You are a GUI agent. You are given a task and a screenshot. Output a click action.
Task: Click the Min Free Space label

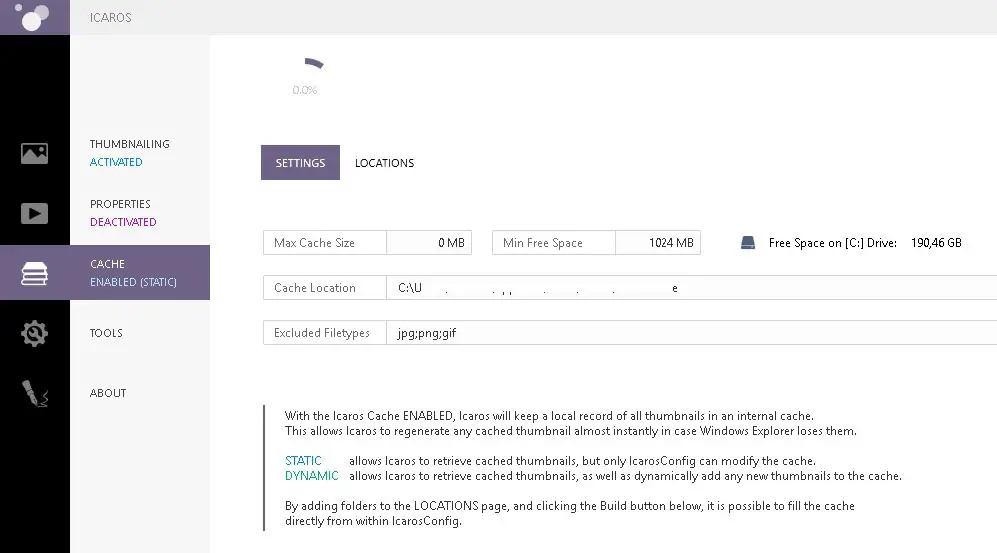542,243
